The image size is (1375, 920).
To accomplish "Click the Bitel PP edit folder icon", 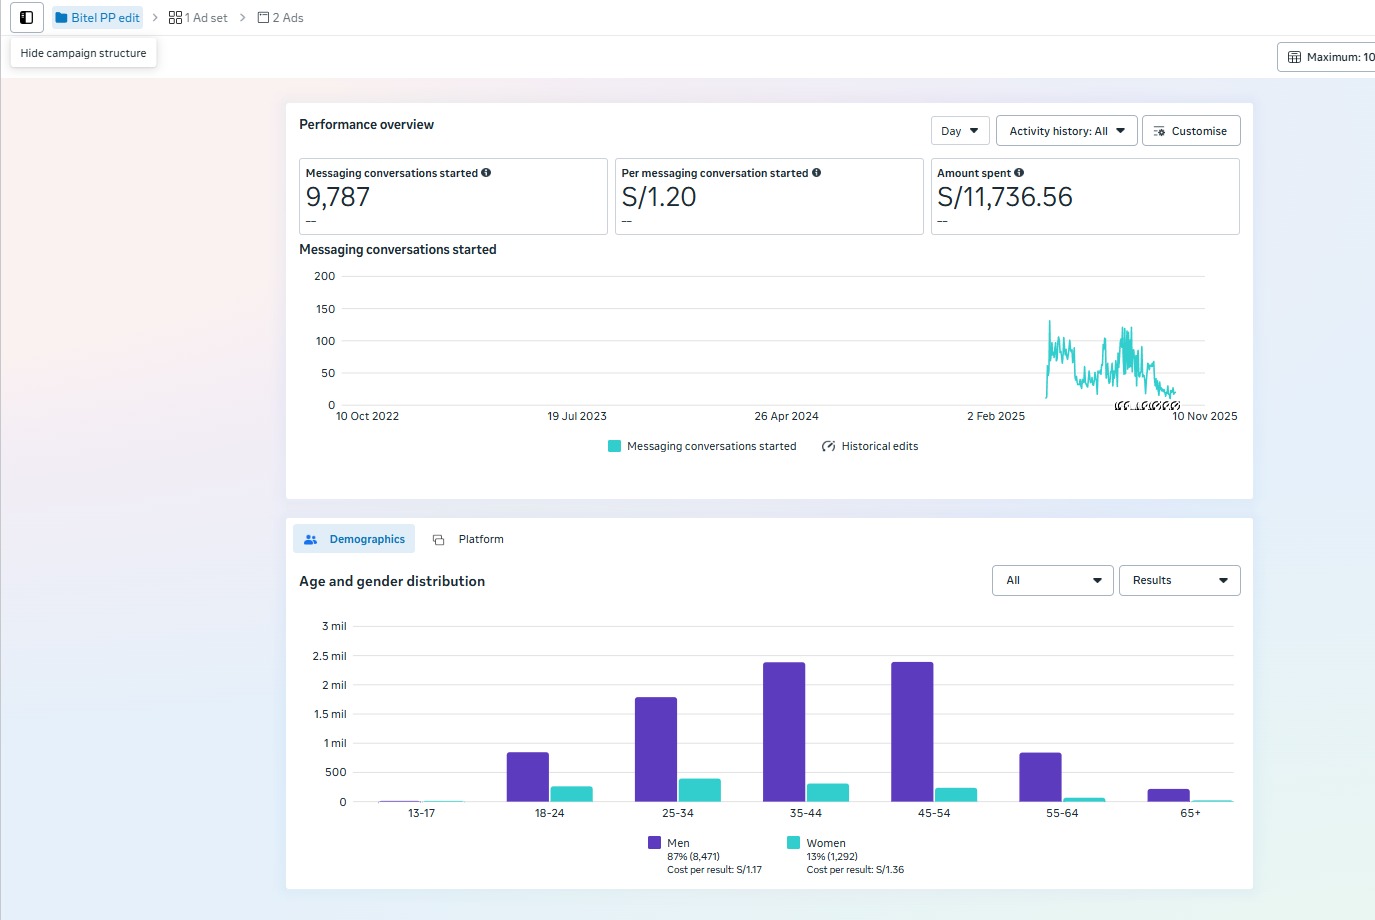I will point(62,18).
